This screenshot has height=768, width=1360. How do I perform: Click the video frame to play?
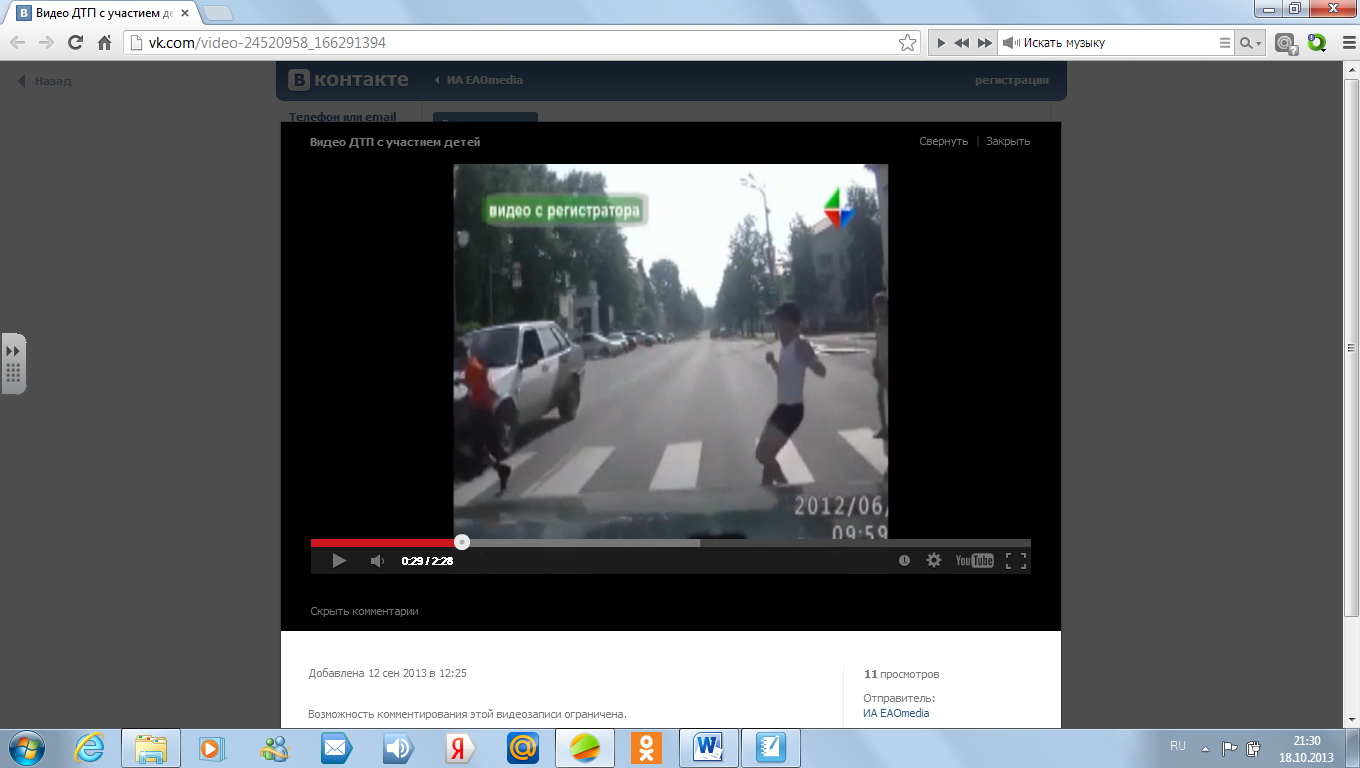(x=671, y=352)
